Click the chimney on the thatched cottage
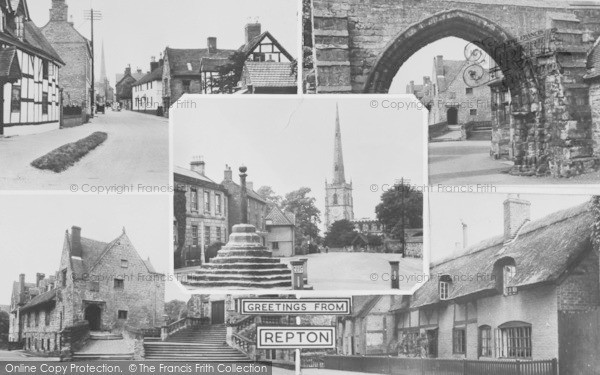The height and width of the screenshot is (375, 600). (x=516, y=217)
